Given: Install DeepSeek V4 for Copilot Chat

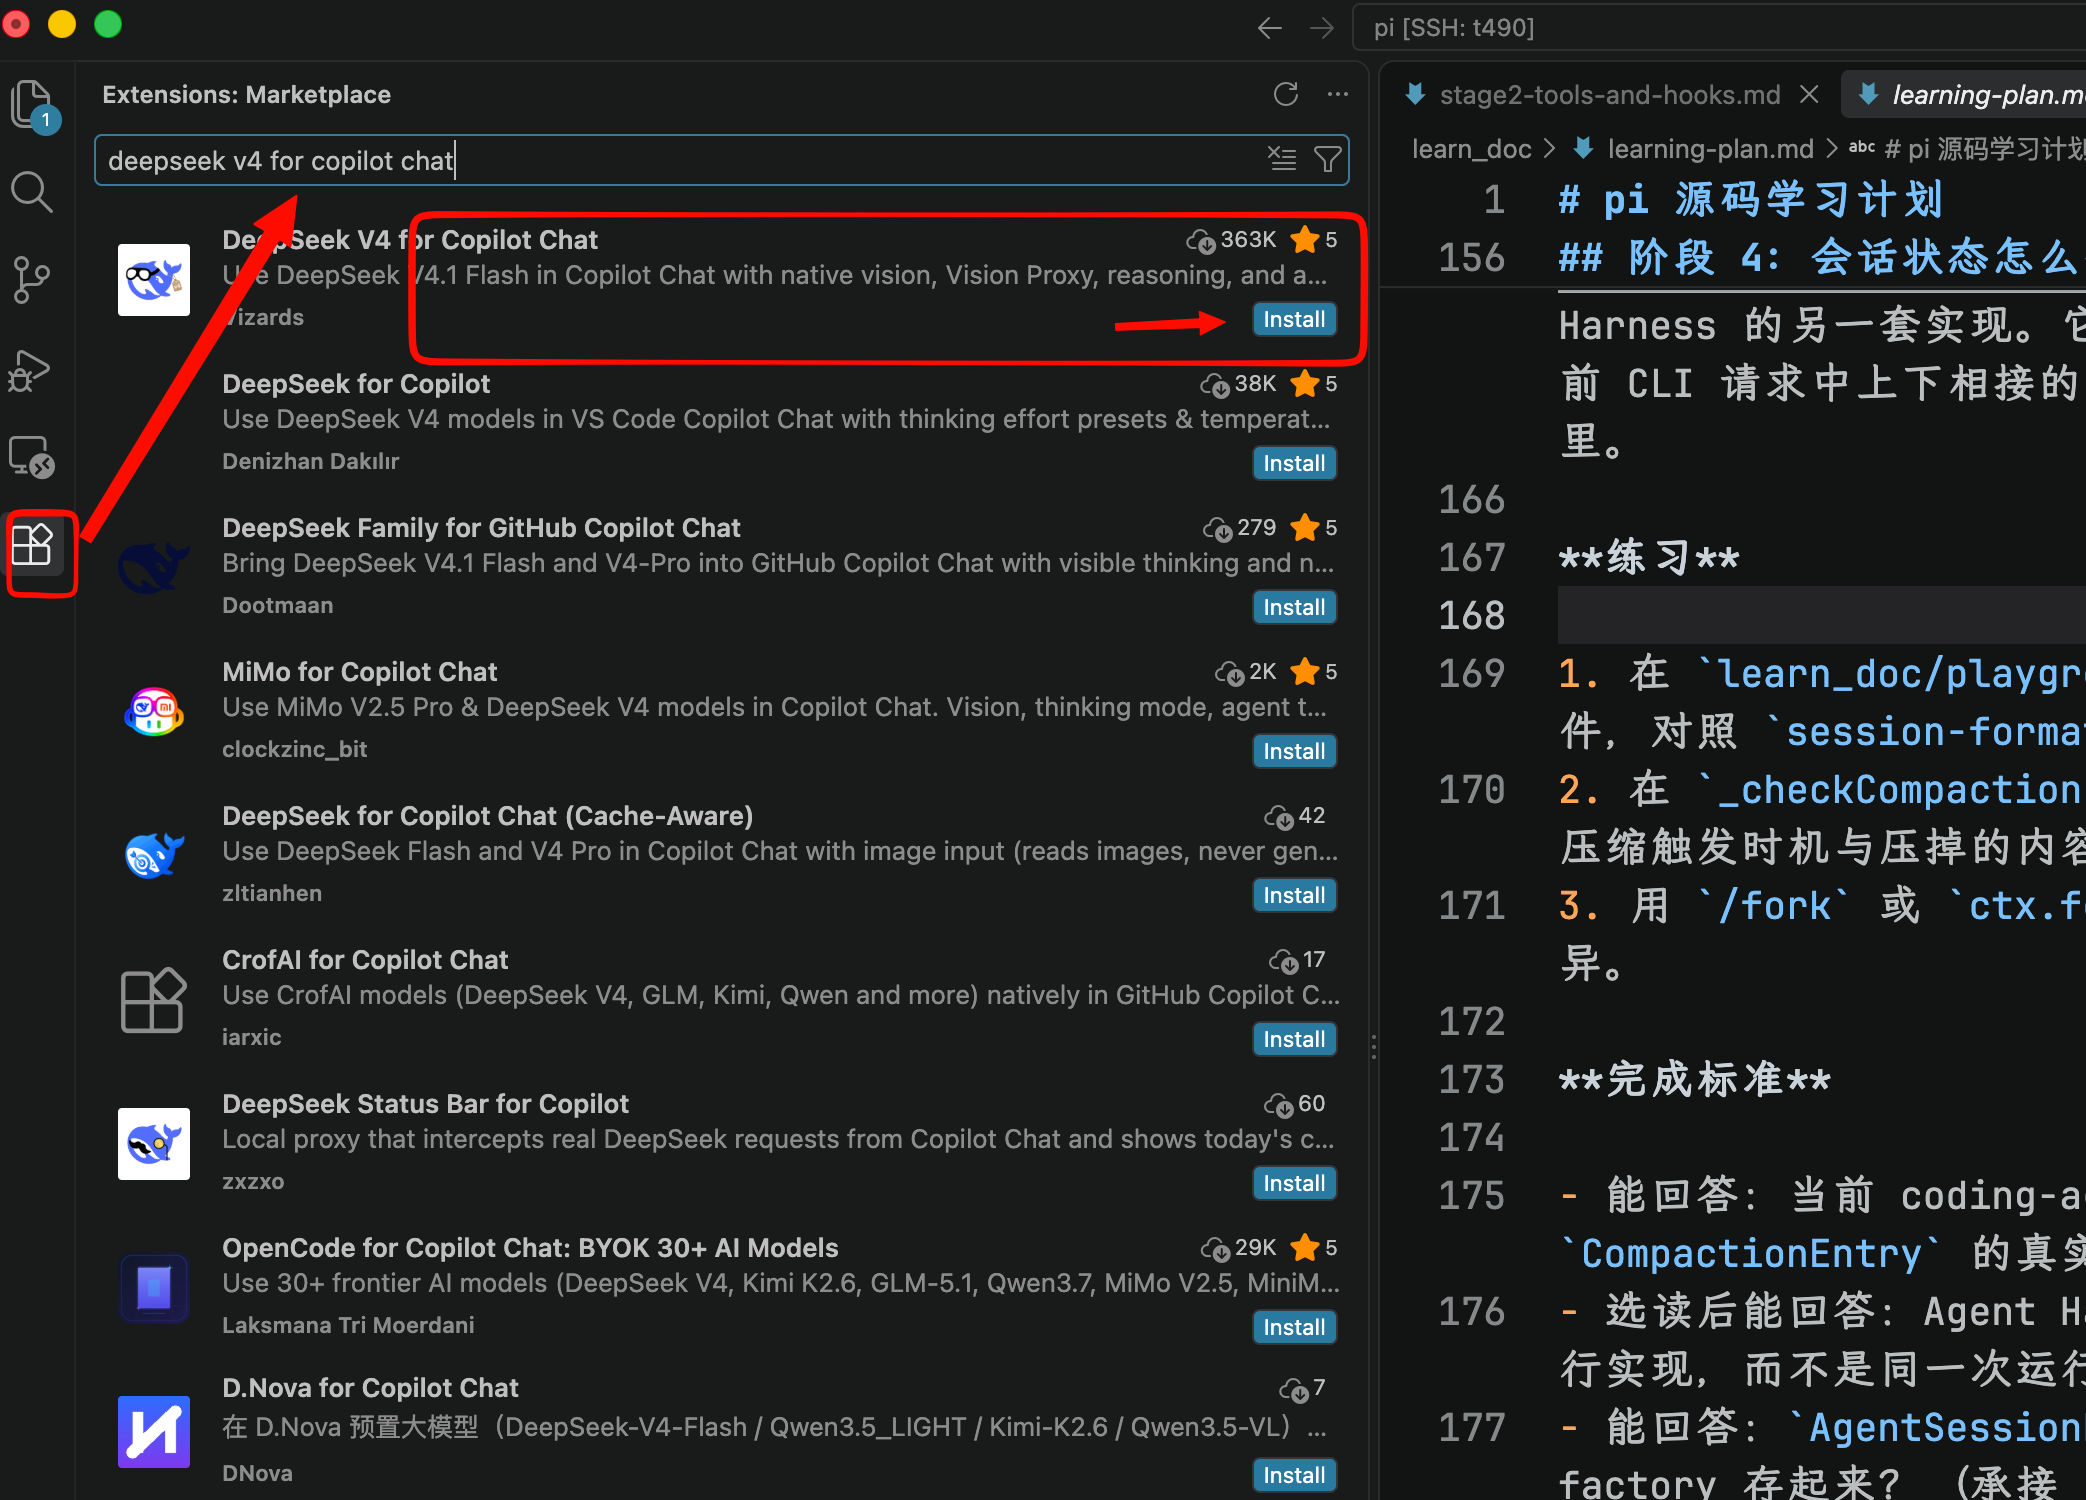Looking at the screenshot, I should coord(1294,320).
